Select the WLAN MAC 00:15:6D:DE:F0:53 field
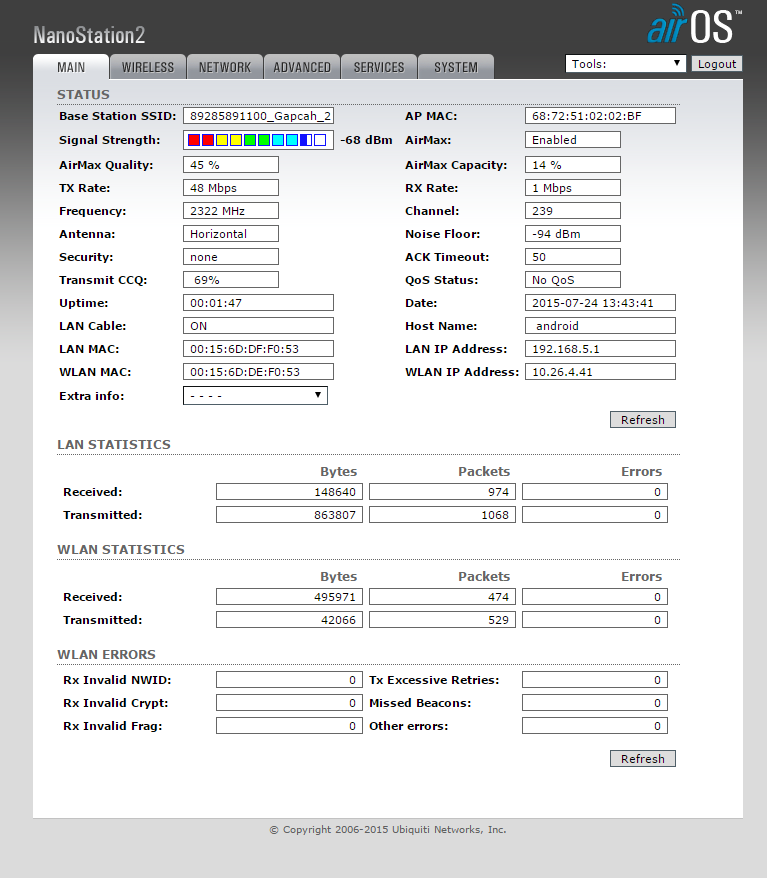 click(x=258, y=371)
